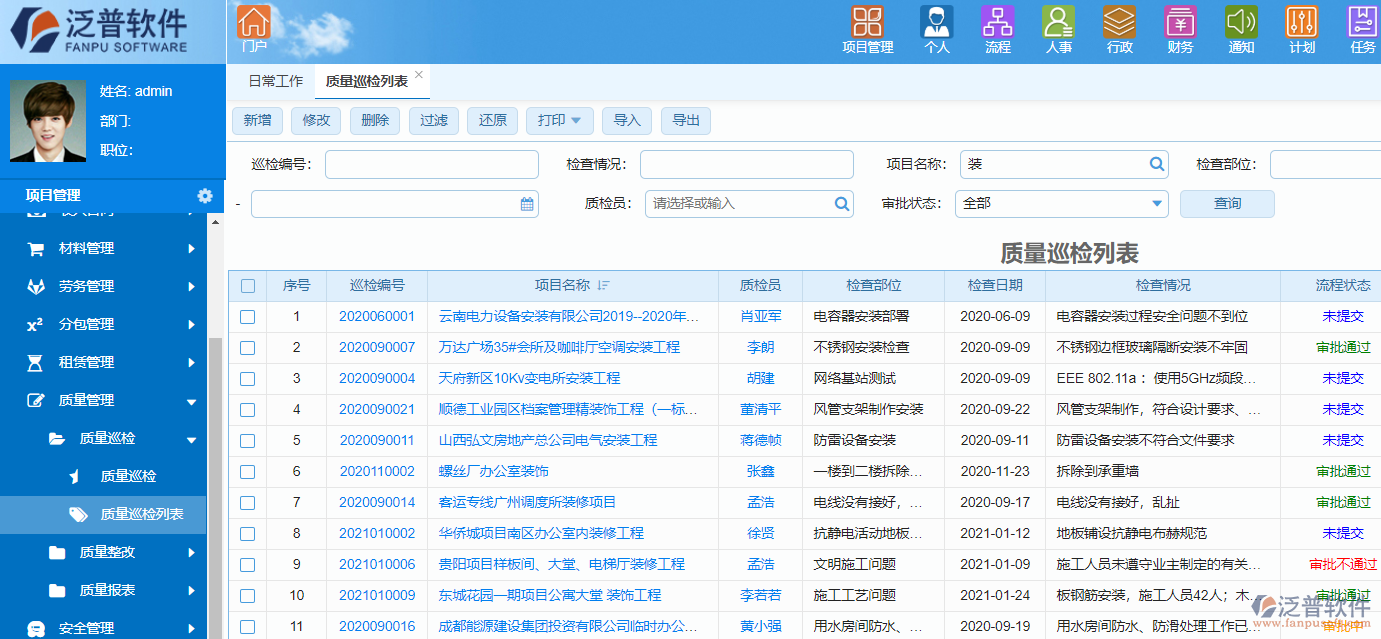This screenshot has height=639, width=1381.
Task: Toggle the select-all checkbox in table header
Action: (248, 286)
